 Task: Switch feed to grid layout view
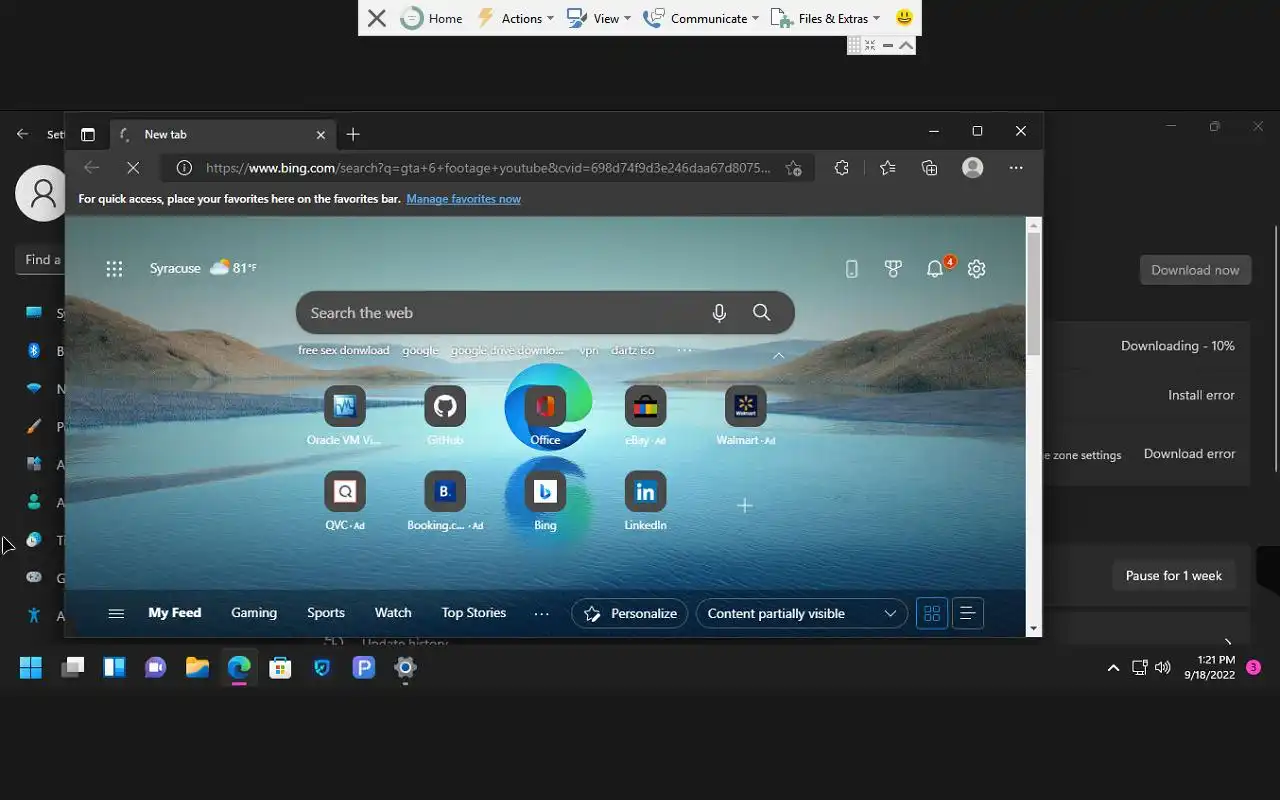(932, 613)
